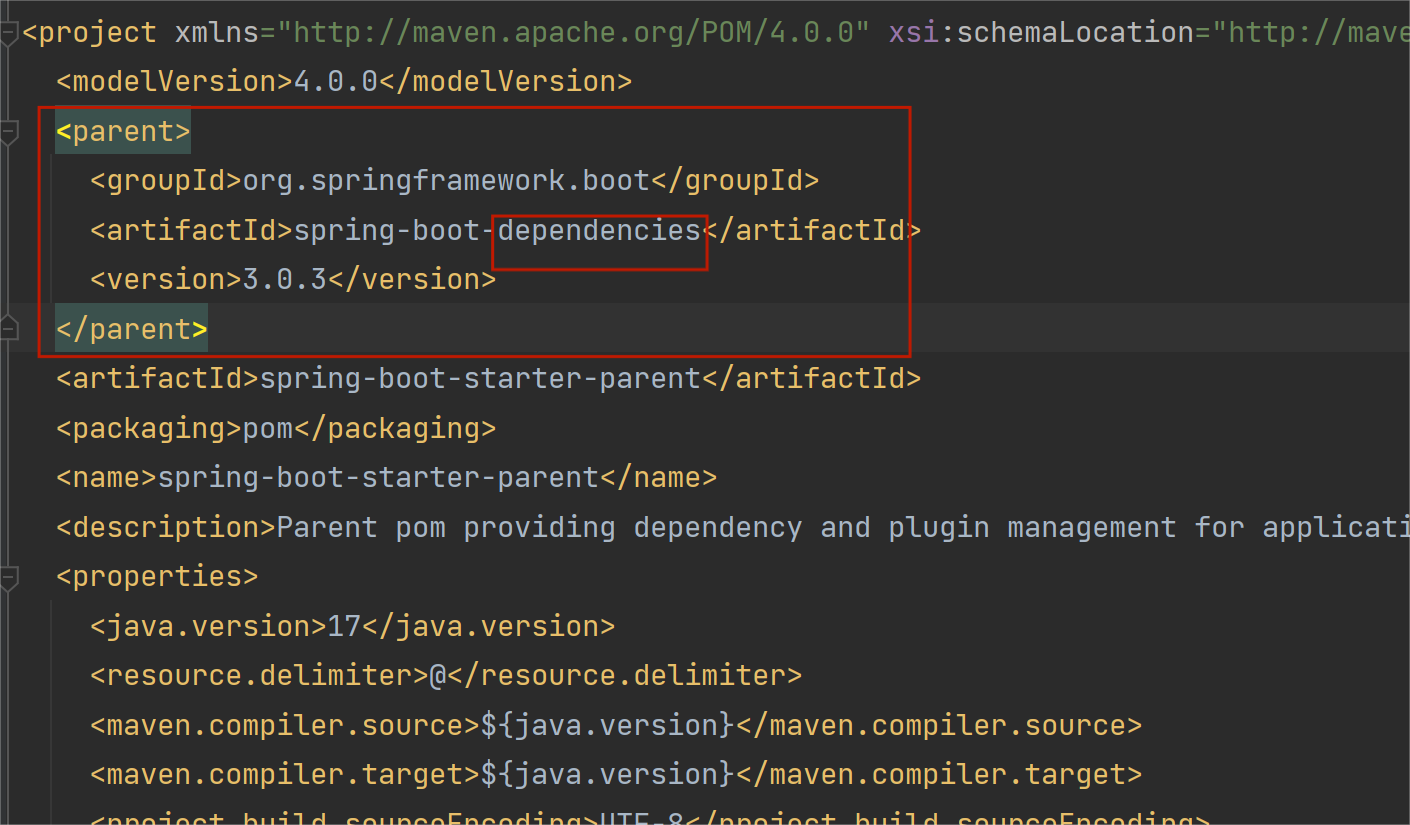Collapse the opening parent tag fold marker

[x=9, y=131]
